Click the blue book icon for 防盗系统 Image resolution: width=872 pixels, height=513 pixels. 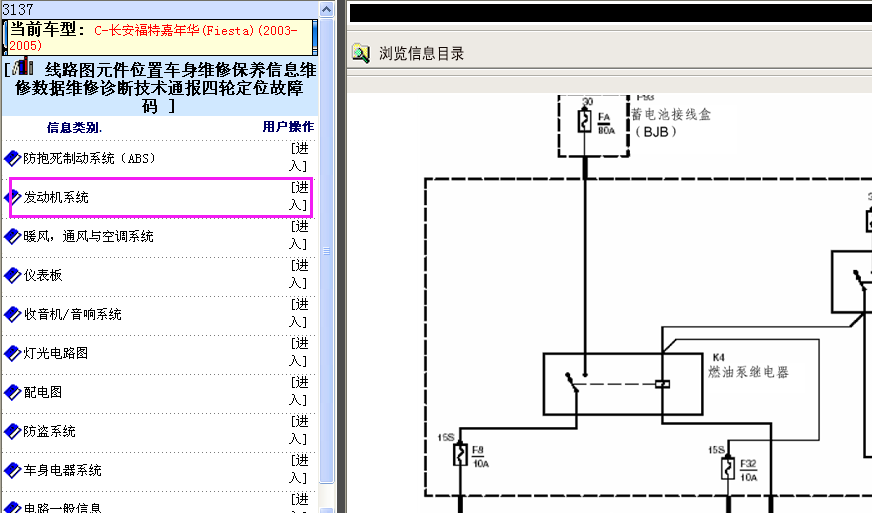[12, 431]
